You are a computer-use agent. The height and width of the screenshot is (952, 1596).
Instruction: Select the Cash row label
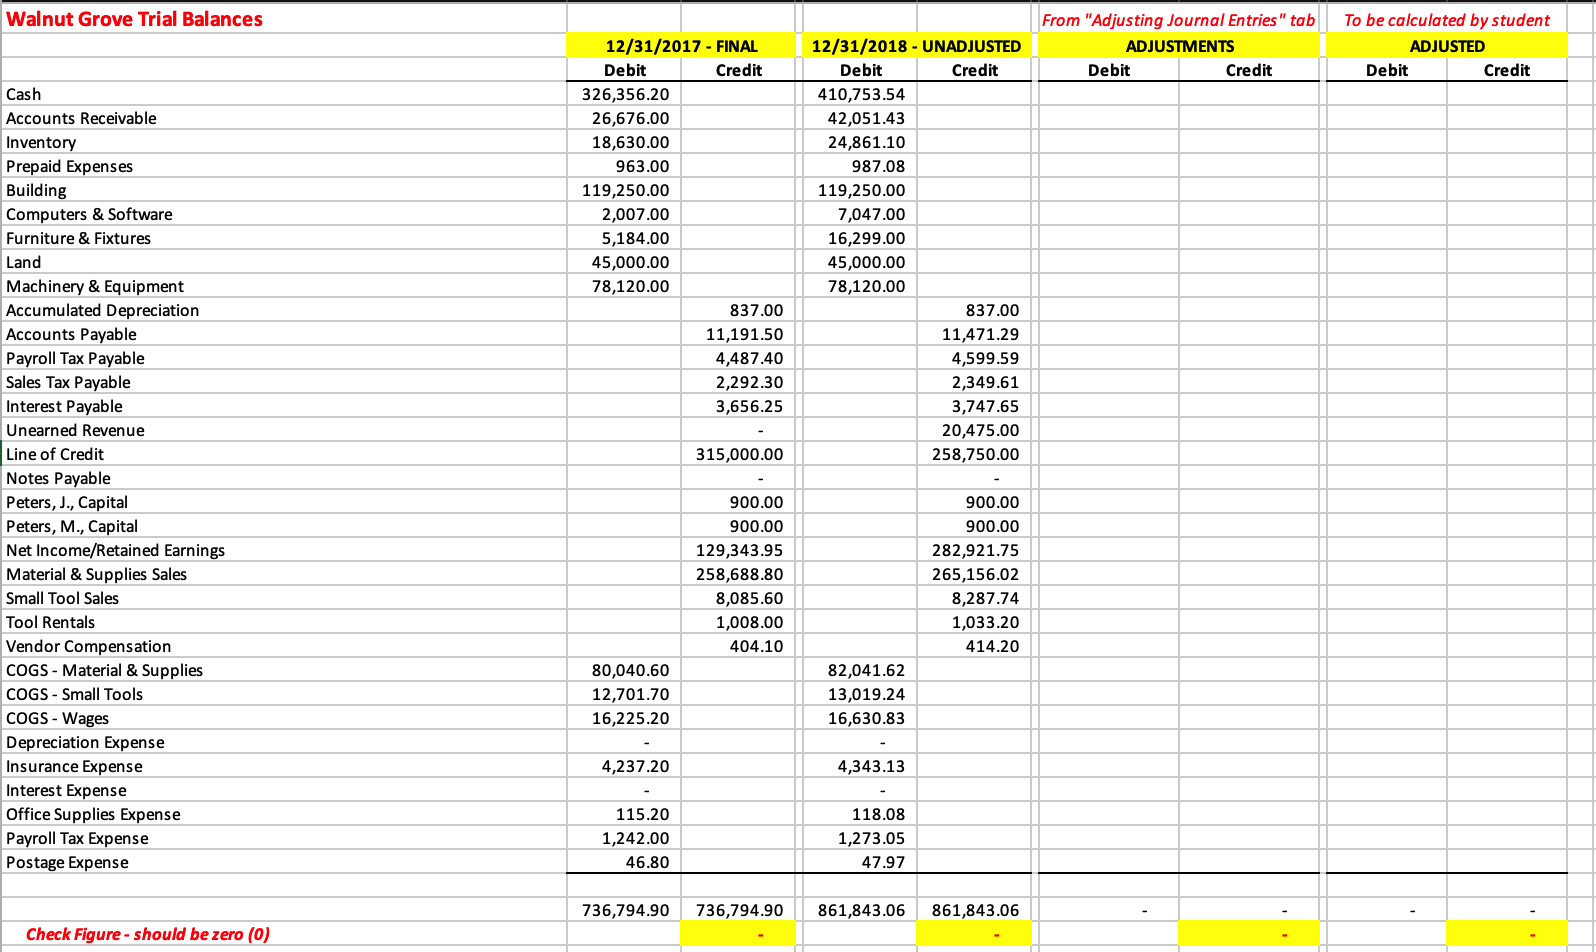pyautogui.click(x=284, y=94)
